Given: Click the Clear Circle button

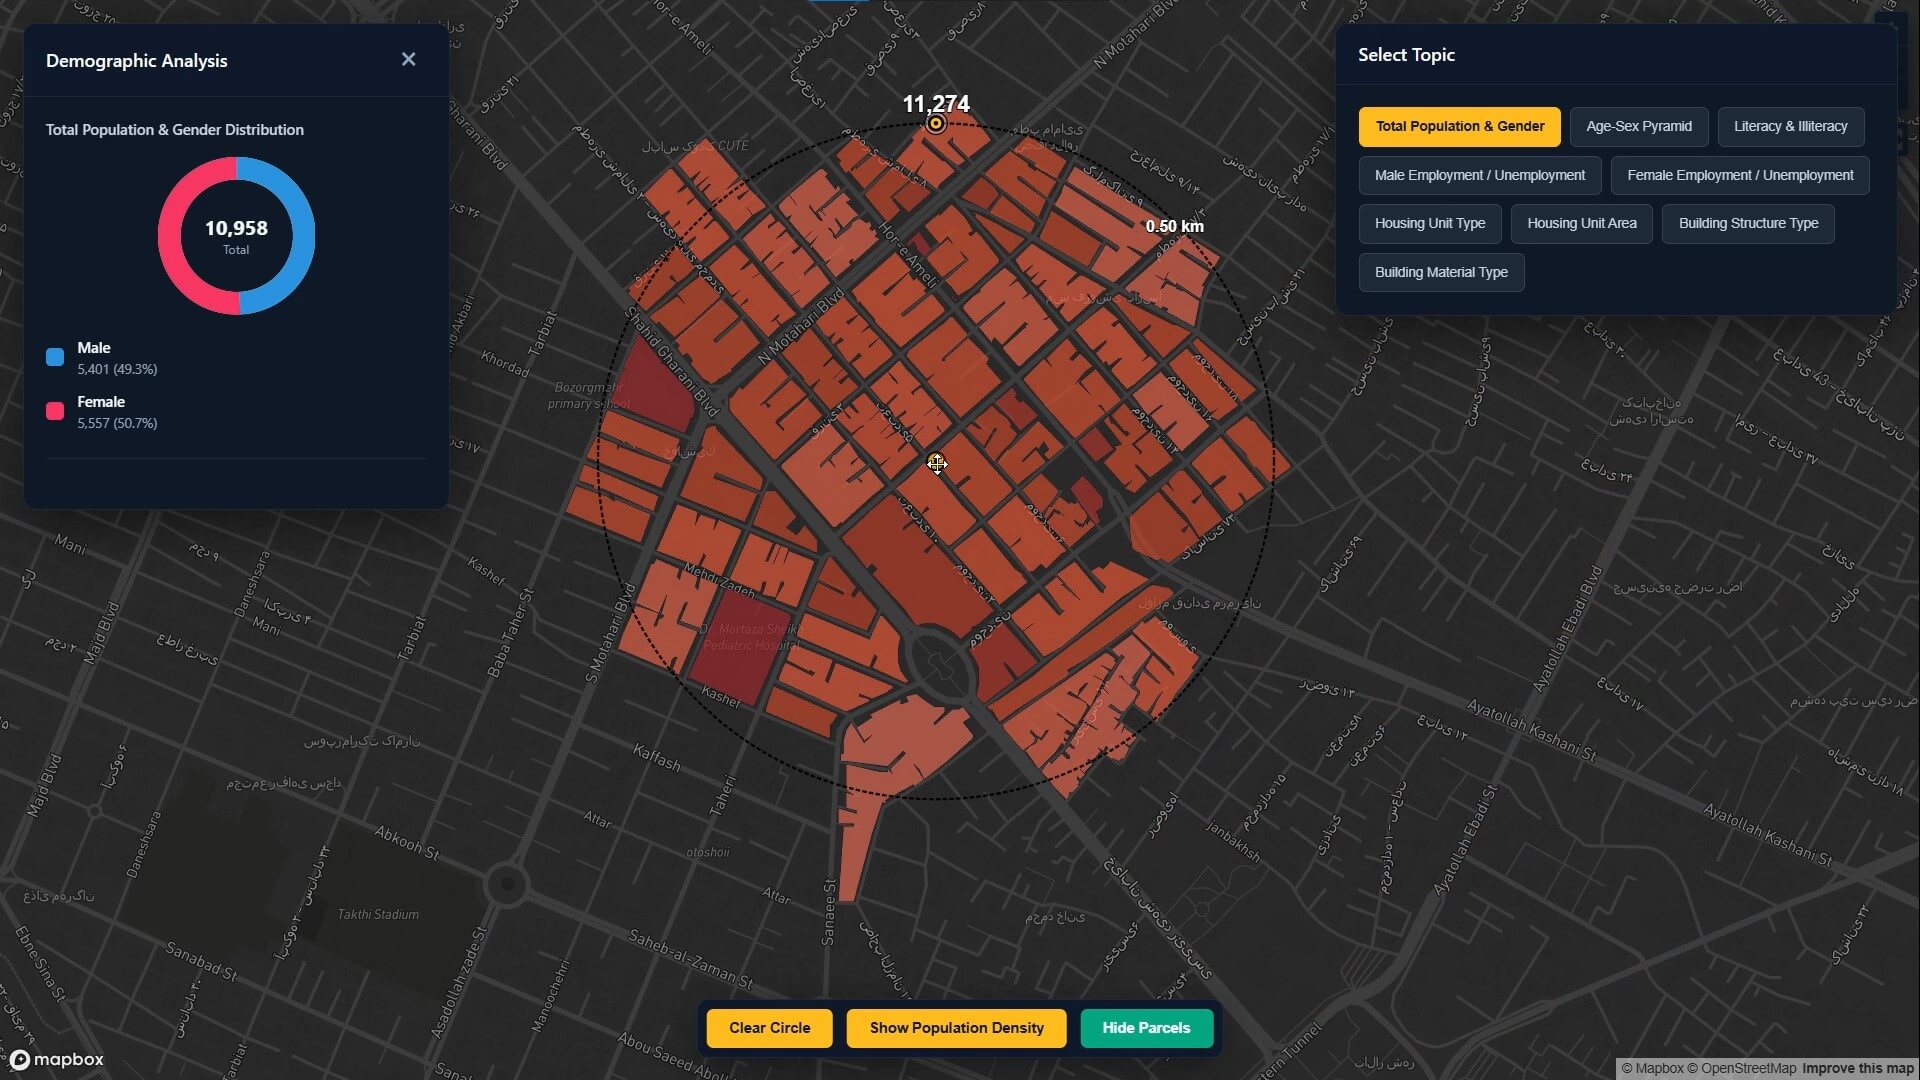Looking at the screenshot, I should click(x=769, y=1027).
